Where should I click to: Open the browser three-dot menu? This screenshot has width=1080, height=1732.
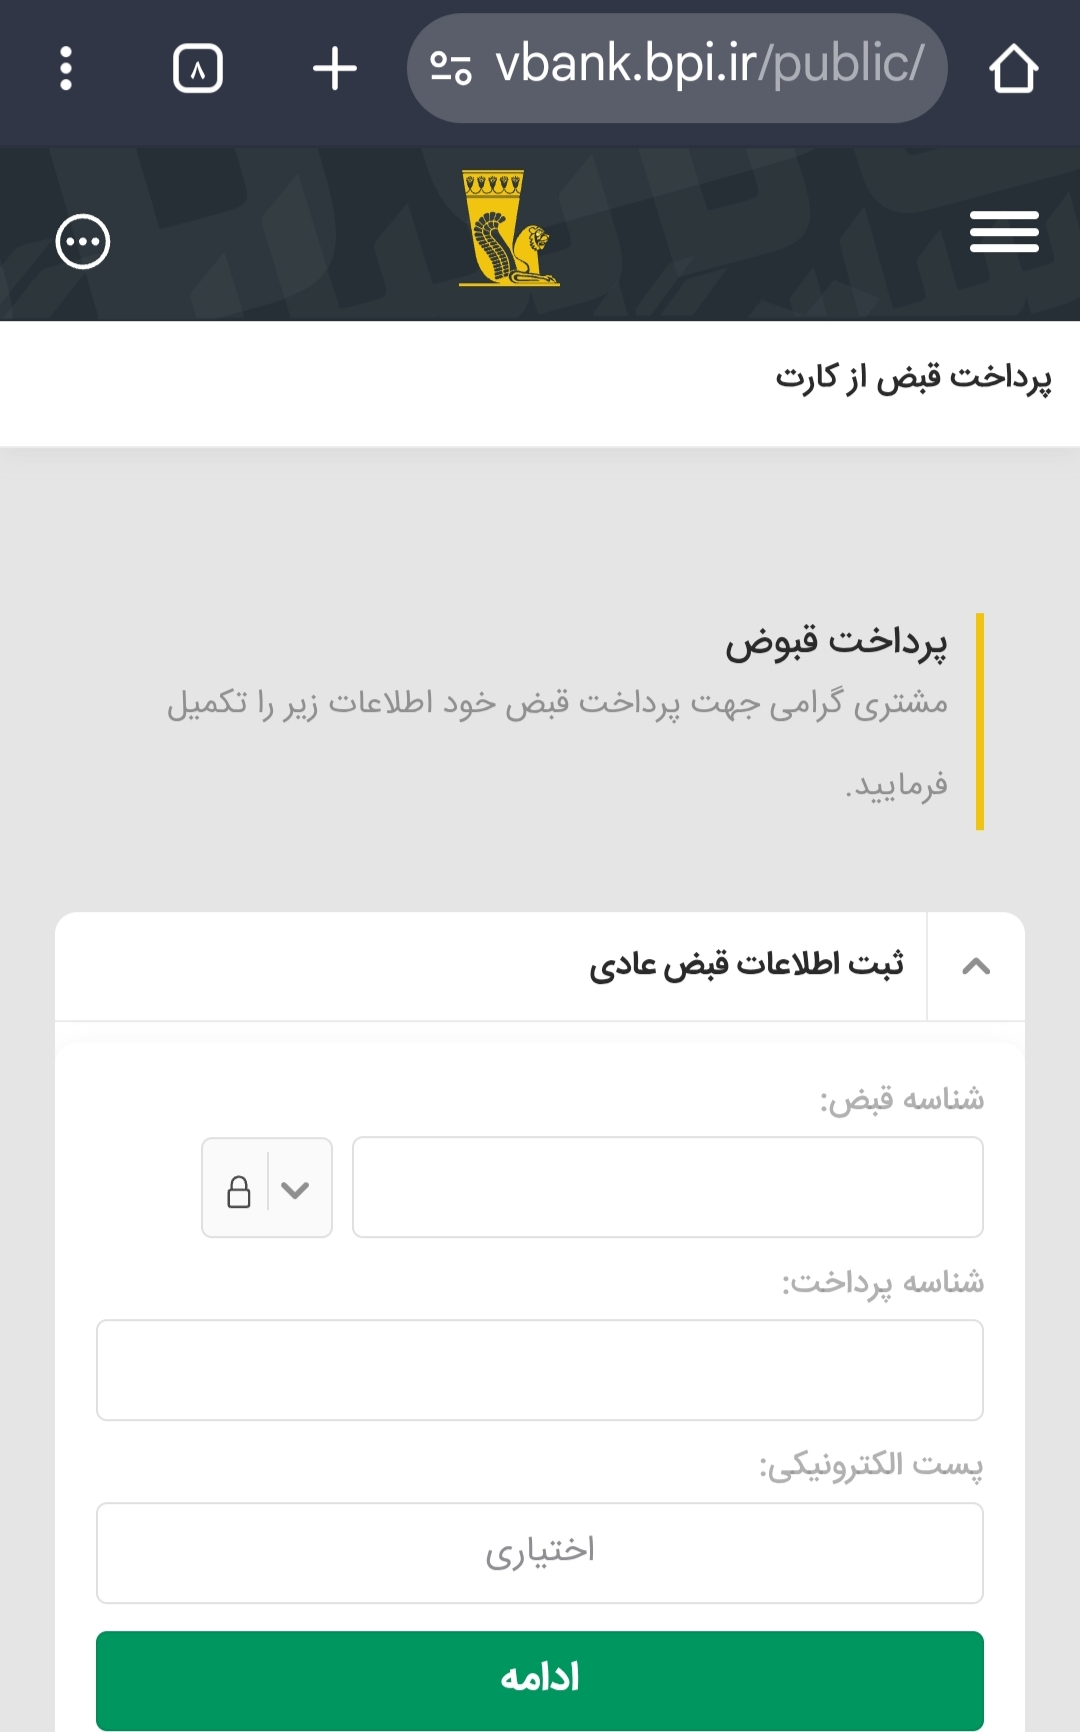66,68
